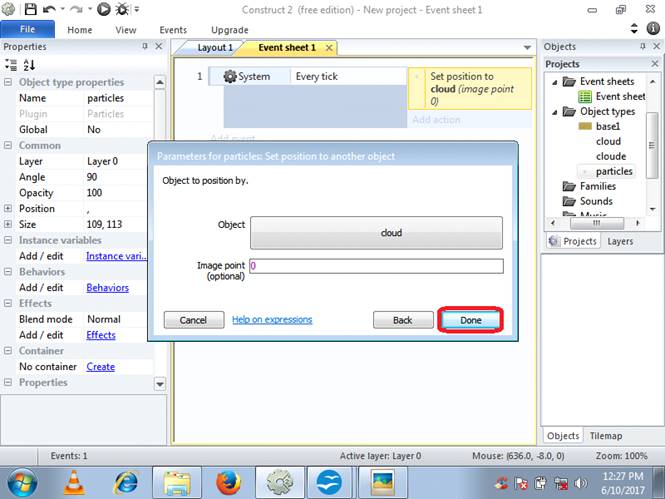The width and height of the screenshot is (665, 499).
Task: Click the Sounds folder icon
Action: click(569, 201)
